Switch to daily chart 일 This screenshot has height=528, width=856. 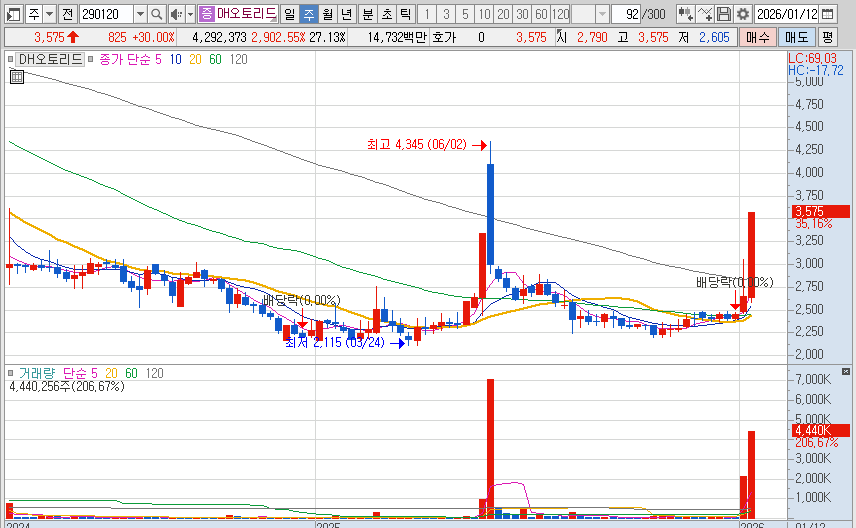click(290, 14)
